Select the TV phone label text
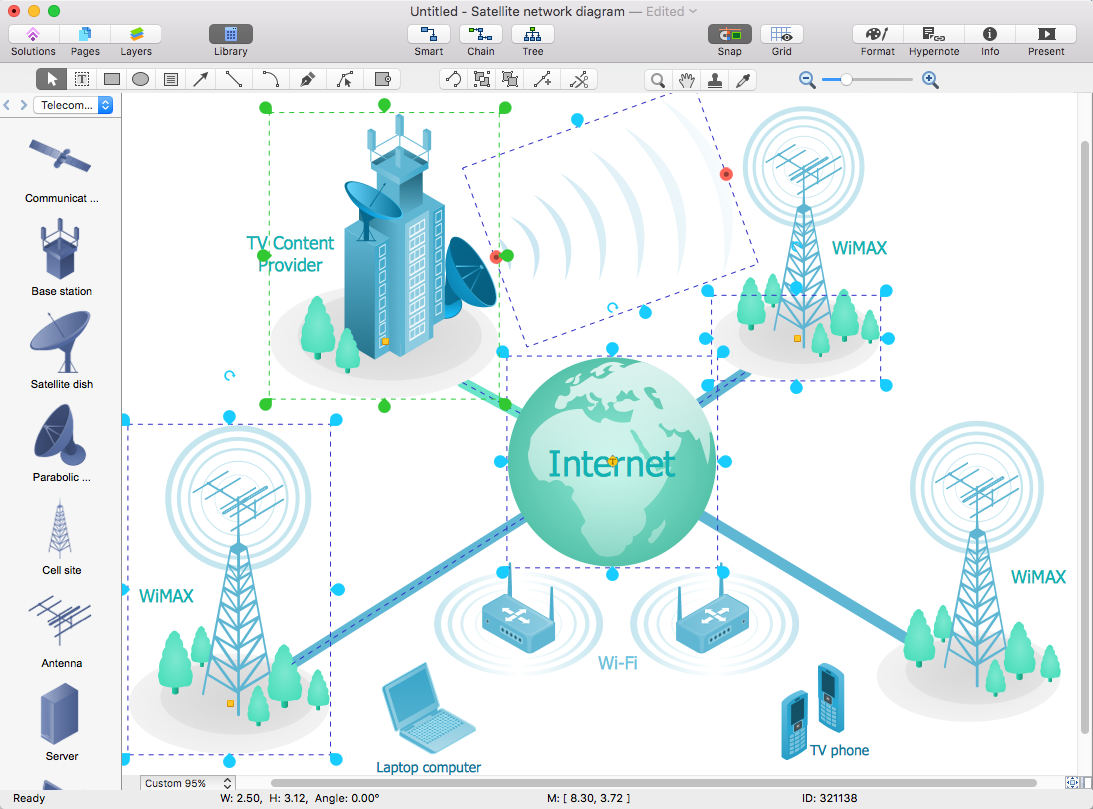Viewport: 1093px width, 809px height. (x=839, y=750)
